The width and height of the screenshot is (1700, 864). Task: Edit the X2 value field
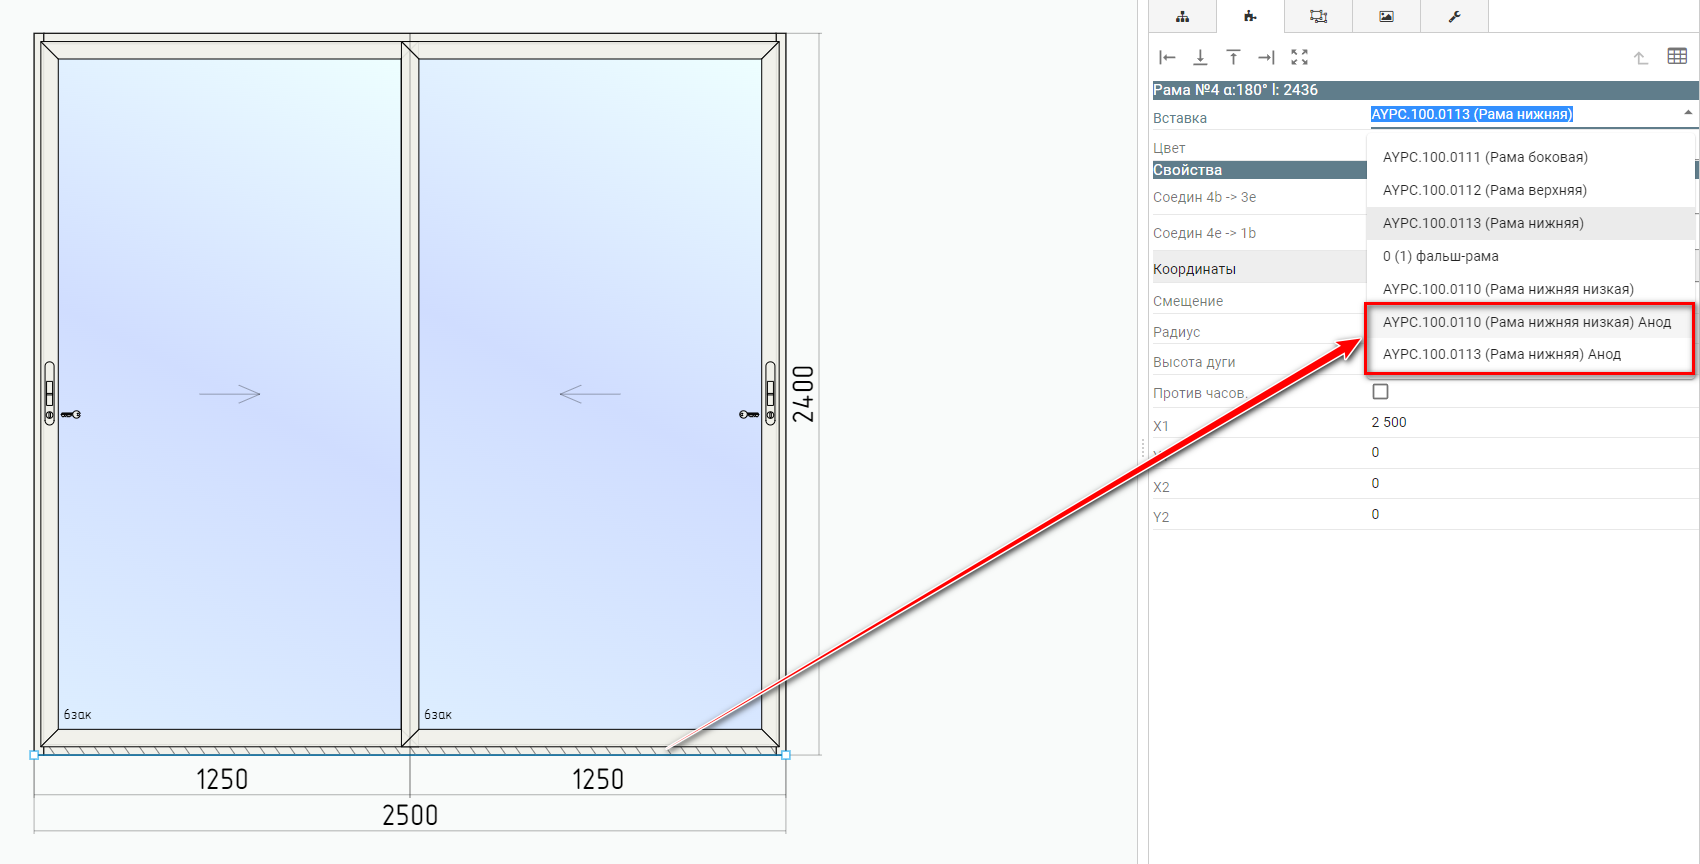point(1533,484)
